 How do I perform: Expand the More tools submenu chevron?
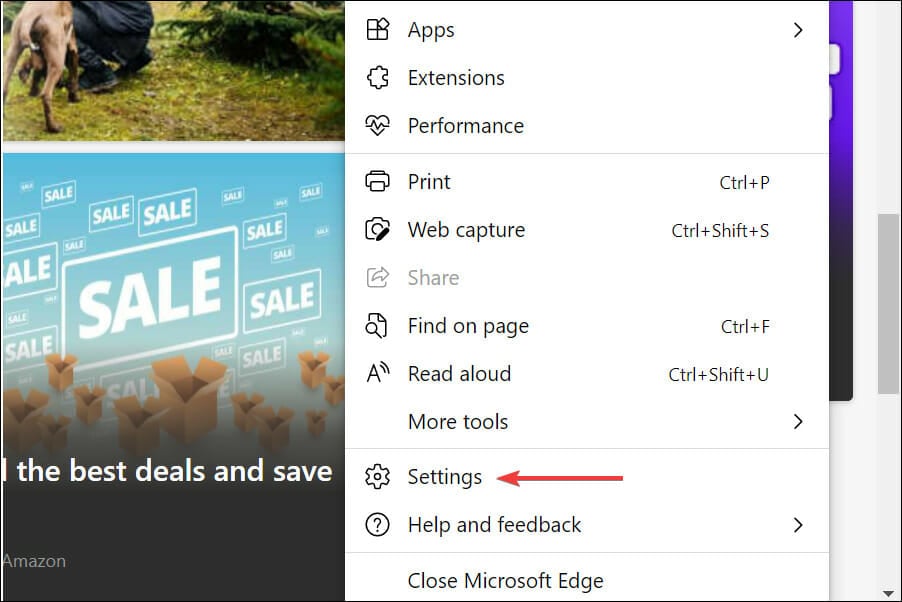pos(797,422)
